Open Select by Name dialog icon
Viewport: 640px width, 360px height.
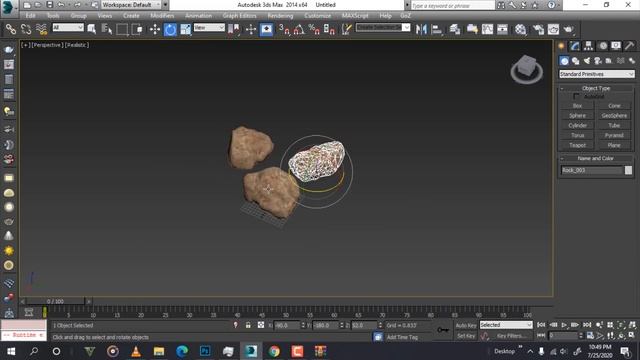107,29
